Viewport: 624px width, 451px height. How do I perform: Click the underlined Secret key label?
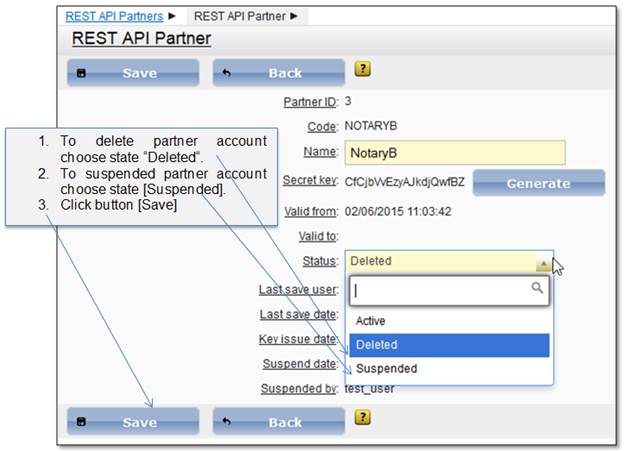click(310, 181)
